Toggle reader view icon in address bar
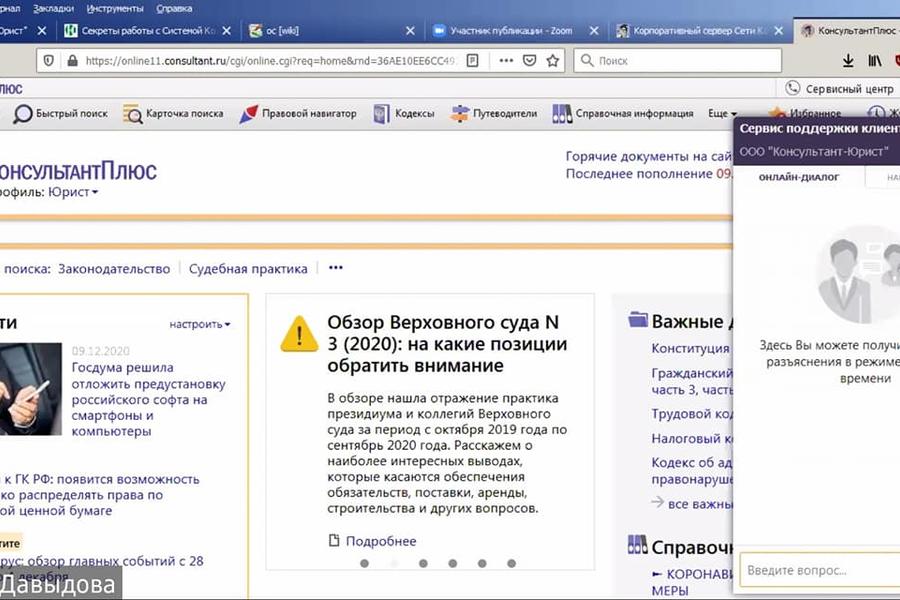 tap(472, 60)
